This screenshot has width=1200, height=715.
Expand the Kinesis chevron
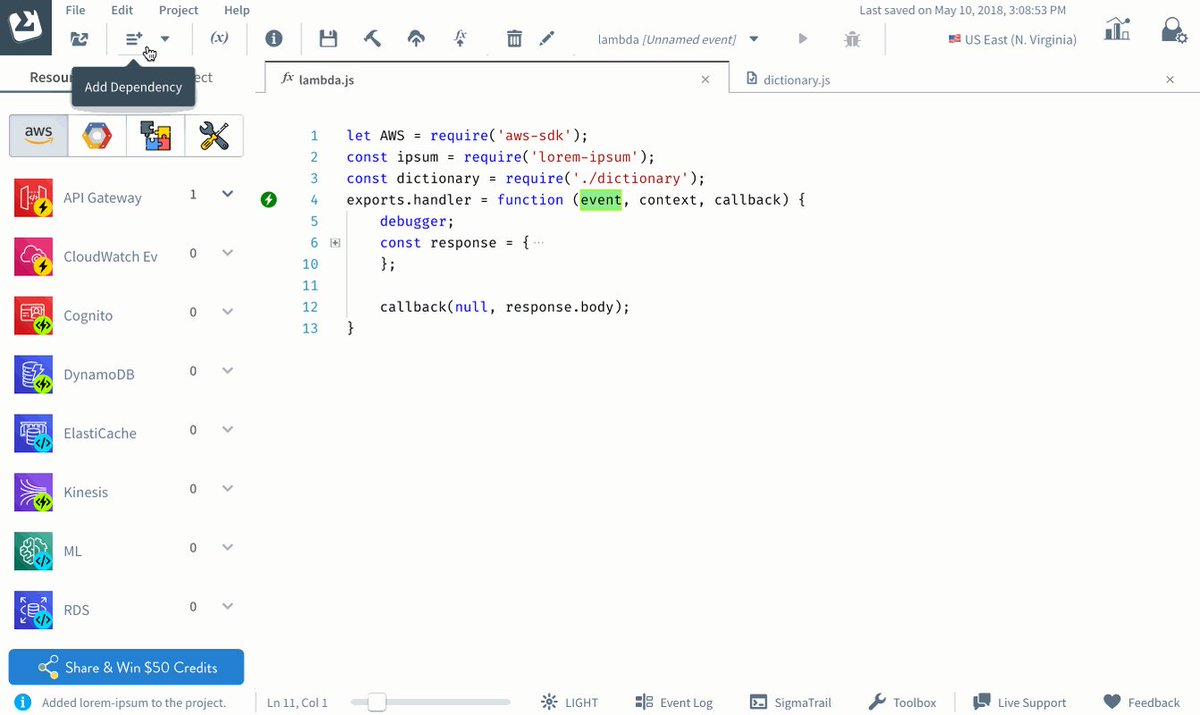[x=227, y=489]
